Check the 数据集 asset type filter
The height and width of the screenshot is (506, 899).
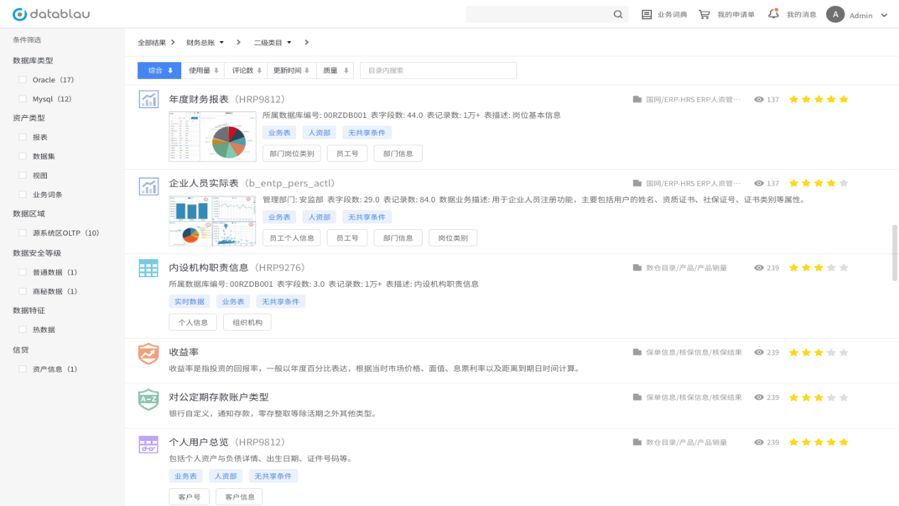(x=22, y=156)
